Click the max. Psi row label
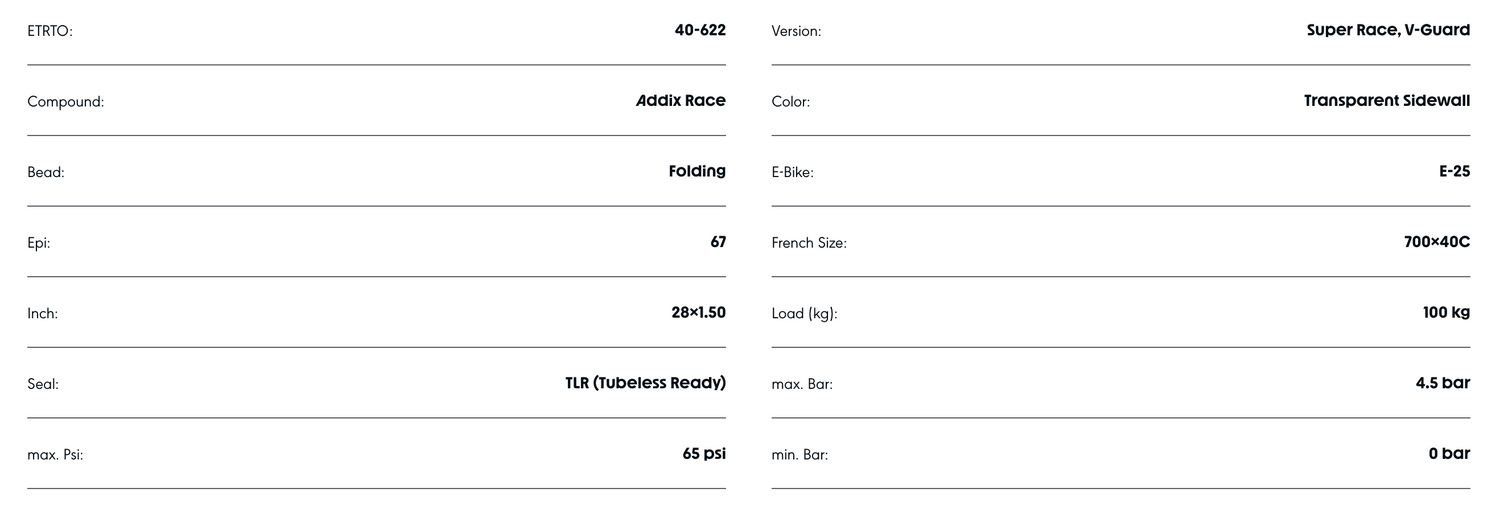 click(55, 455)
